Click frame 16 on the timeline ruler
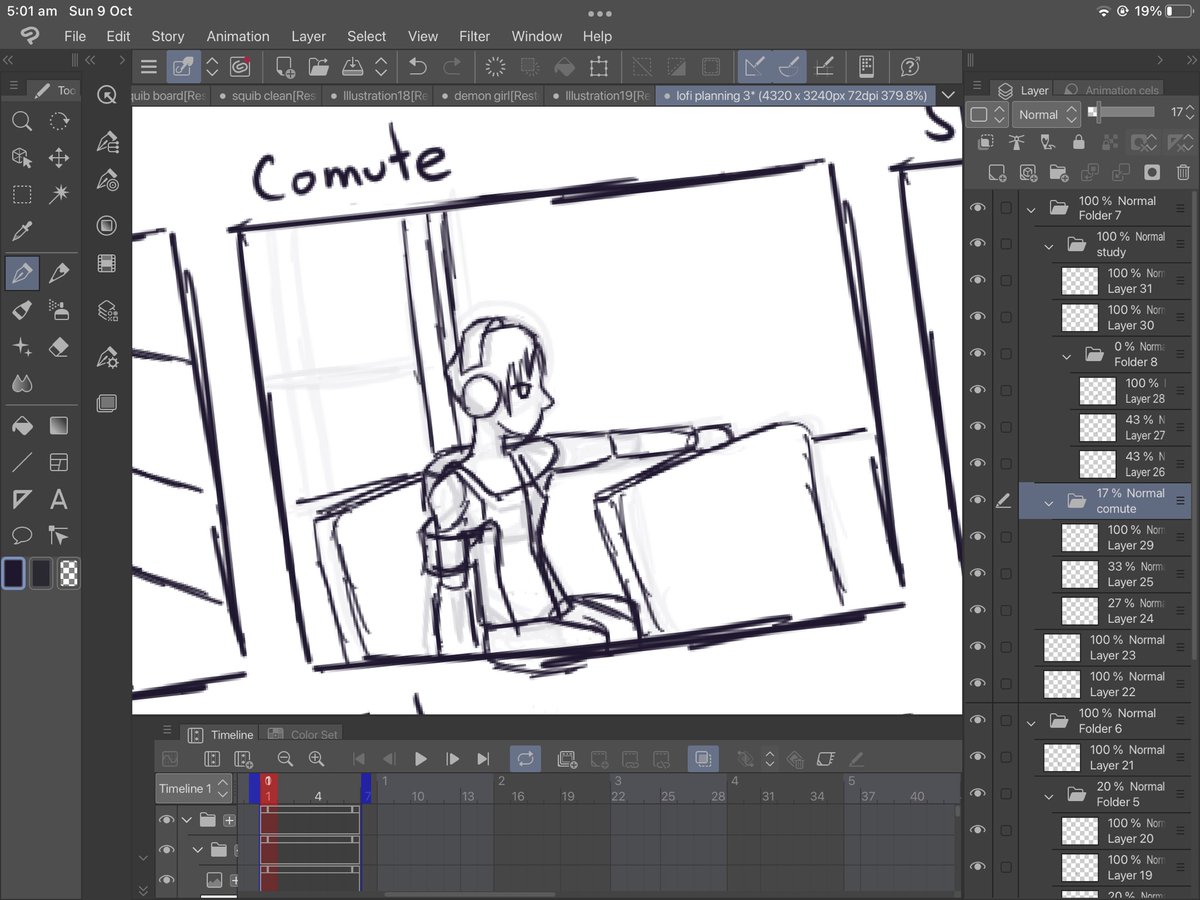 tap(518, 796)
